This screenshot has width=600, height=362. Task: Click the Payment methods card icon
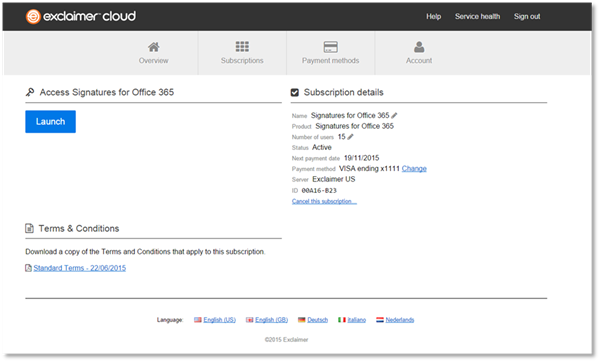[331, 47]
